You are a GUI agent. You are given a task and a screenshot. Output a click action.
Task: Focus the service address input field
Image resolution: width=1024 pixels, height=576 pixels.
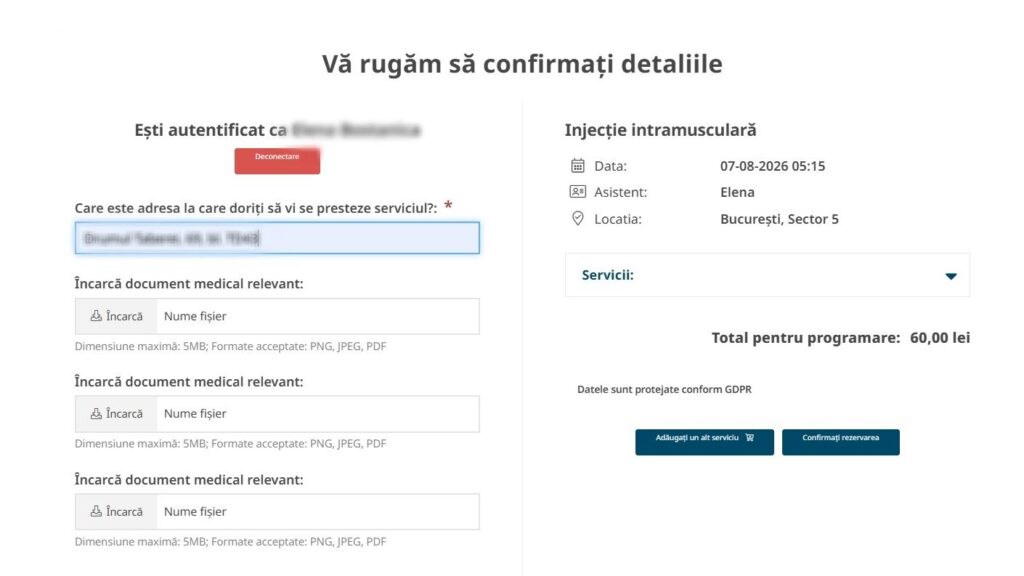point(277,238)
